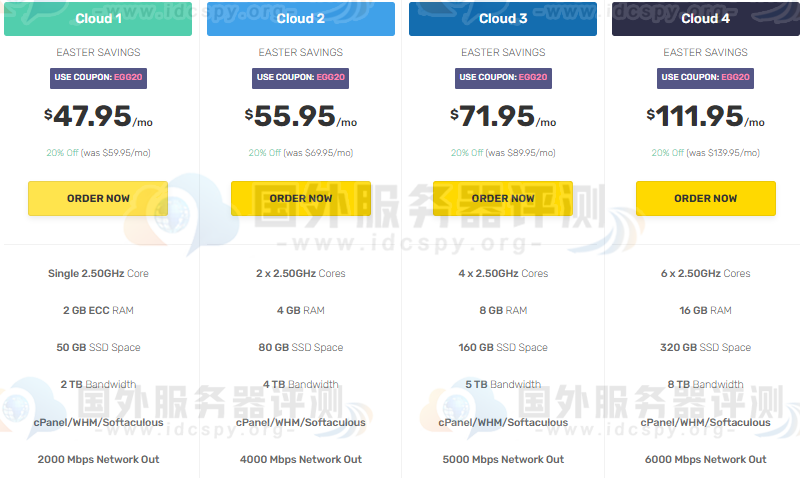The image size is (800, 478).
Task: Click cPanel/WHM/Softaculous in Cloud 3 column
Action: (x=503, y=422)
